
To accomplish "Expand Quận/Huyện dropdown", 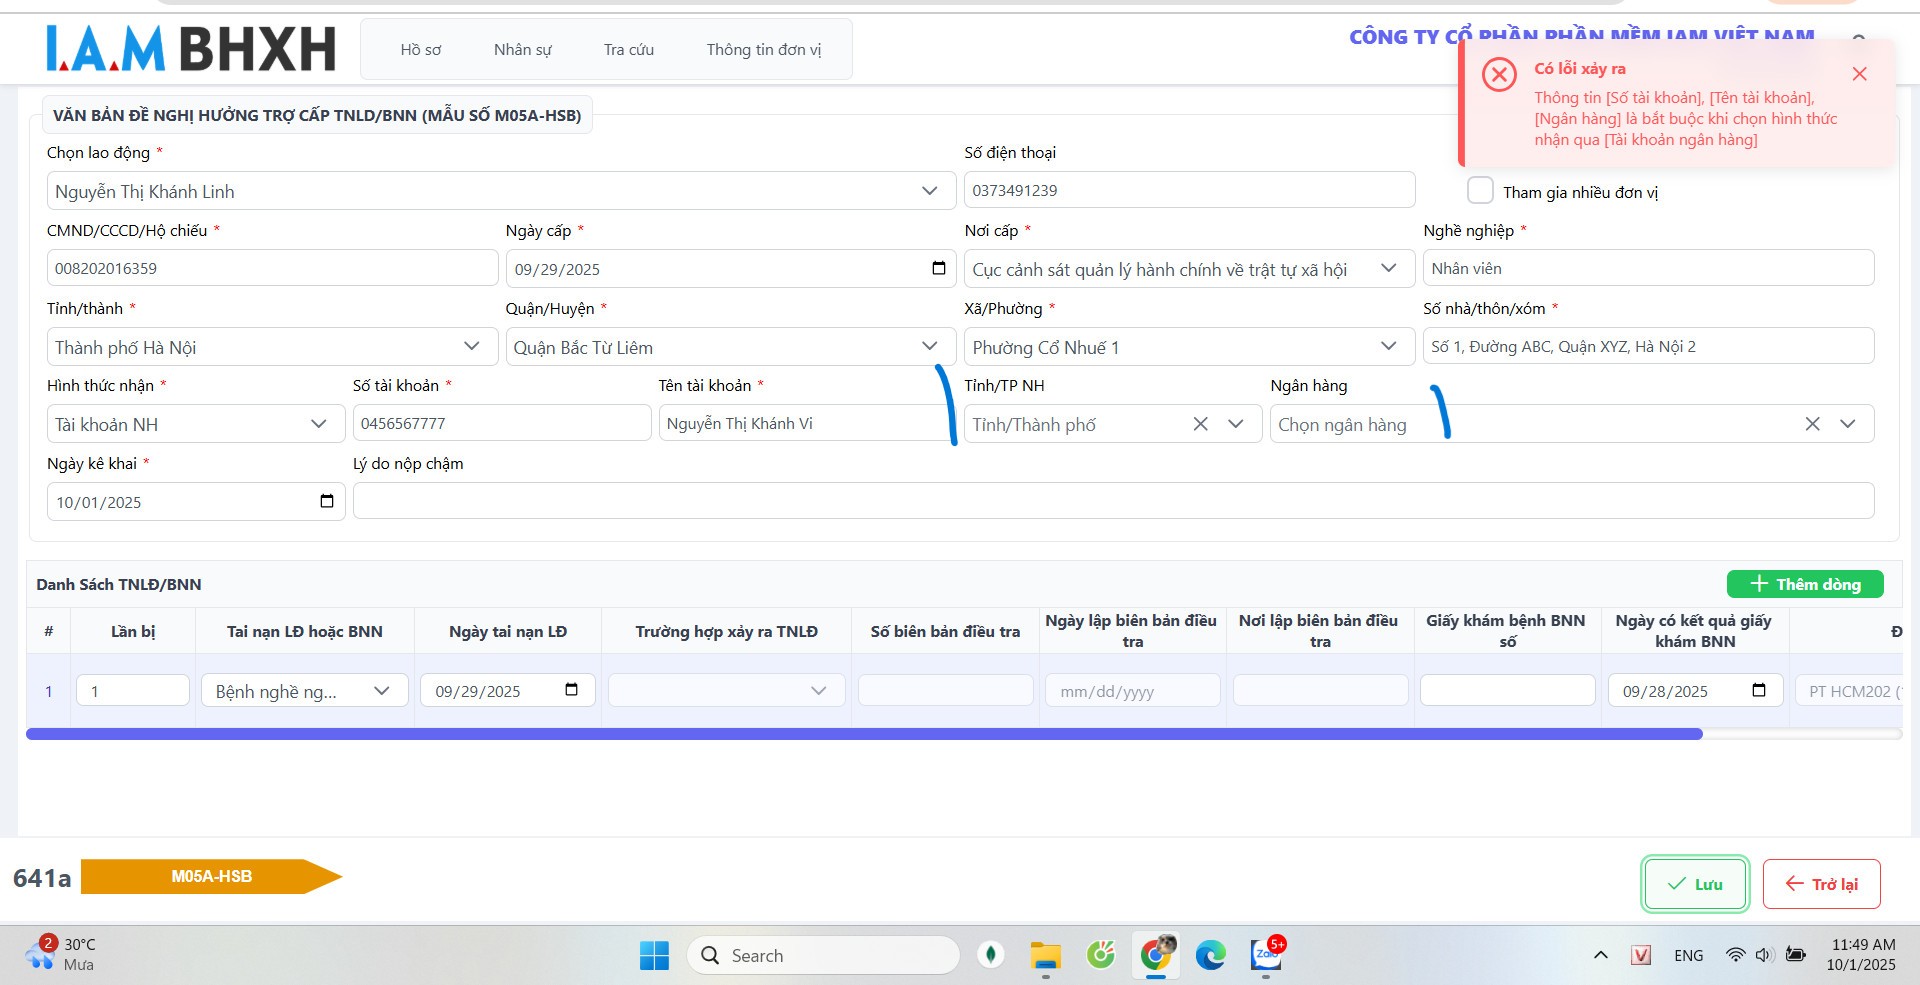I will point(929,346).
